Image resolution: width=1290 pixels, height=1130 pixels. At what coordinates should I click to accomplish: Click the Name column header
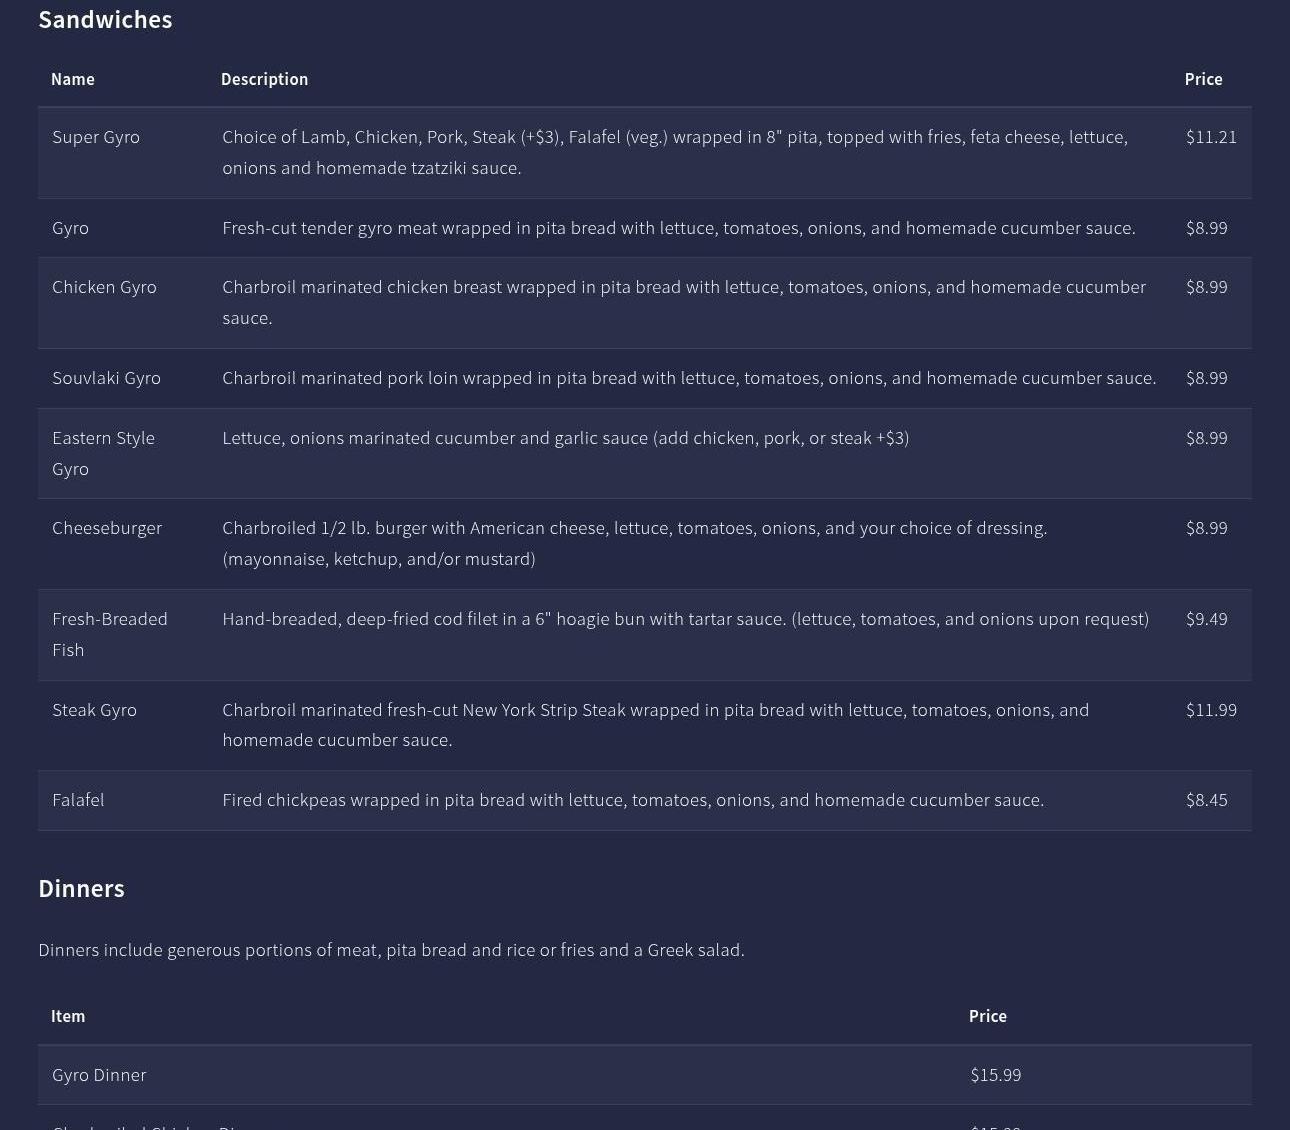73,79
